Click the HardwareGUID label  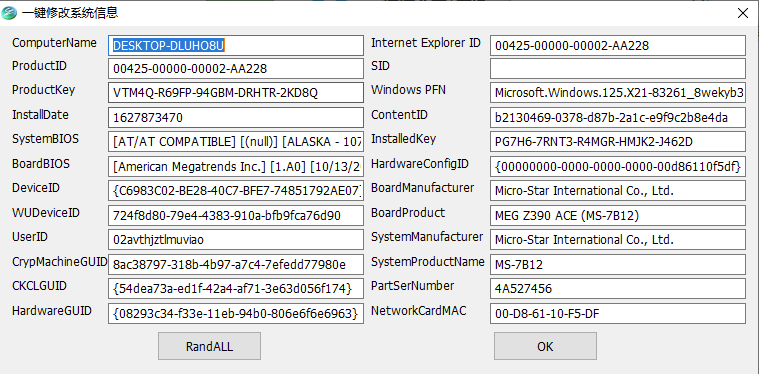coord(52,311)
